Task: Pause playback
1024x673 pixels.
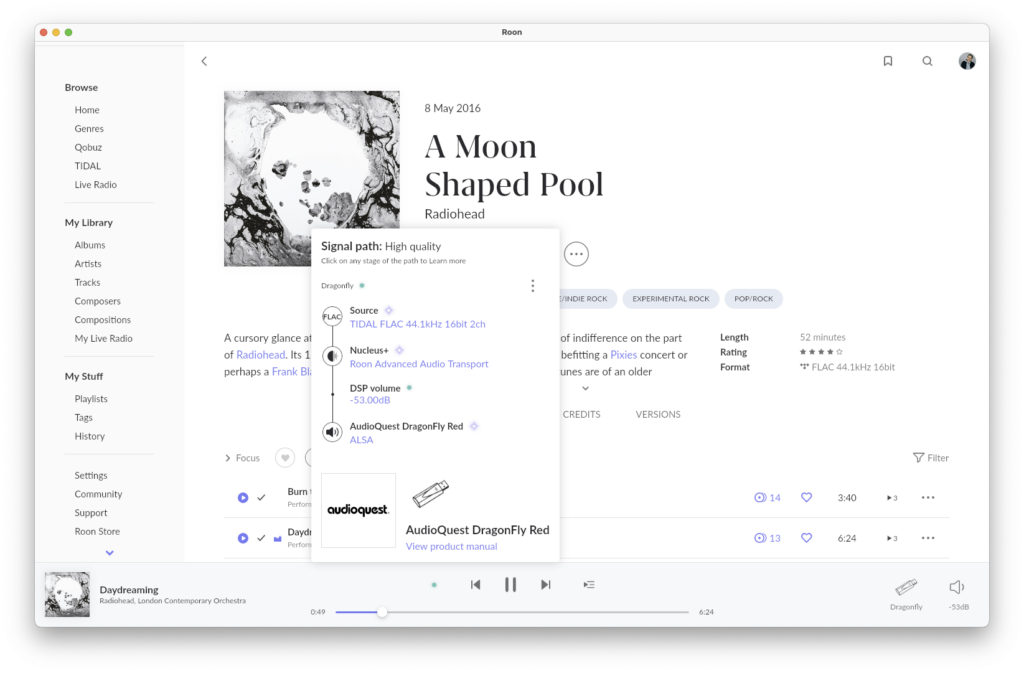Action: pos(511,584)
